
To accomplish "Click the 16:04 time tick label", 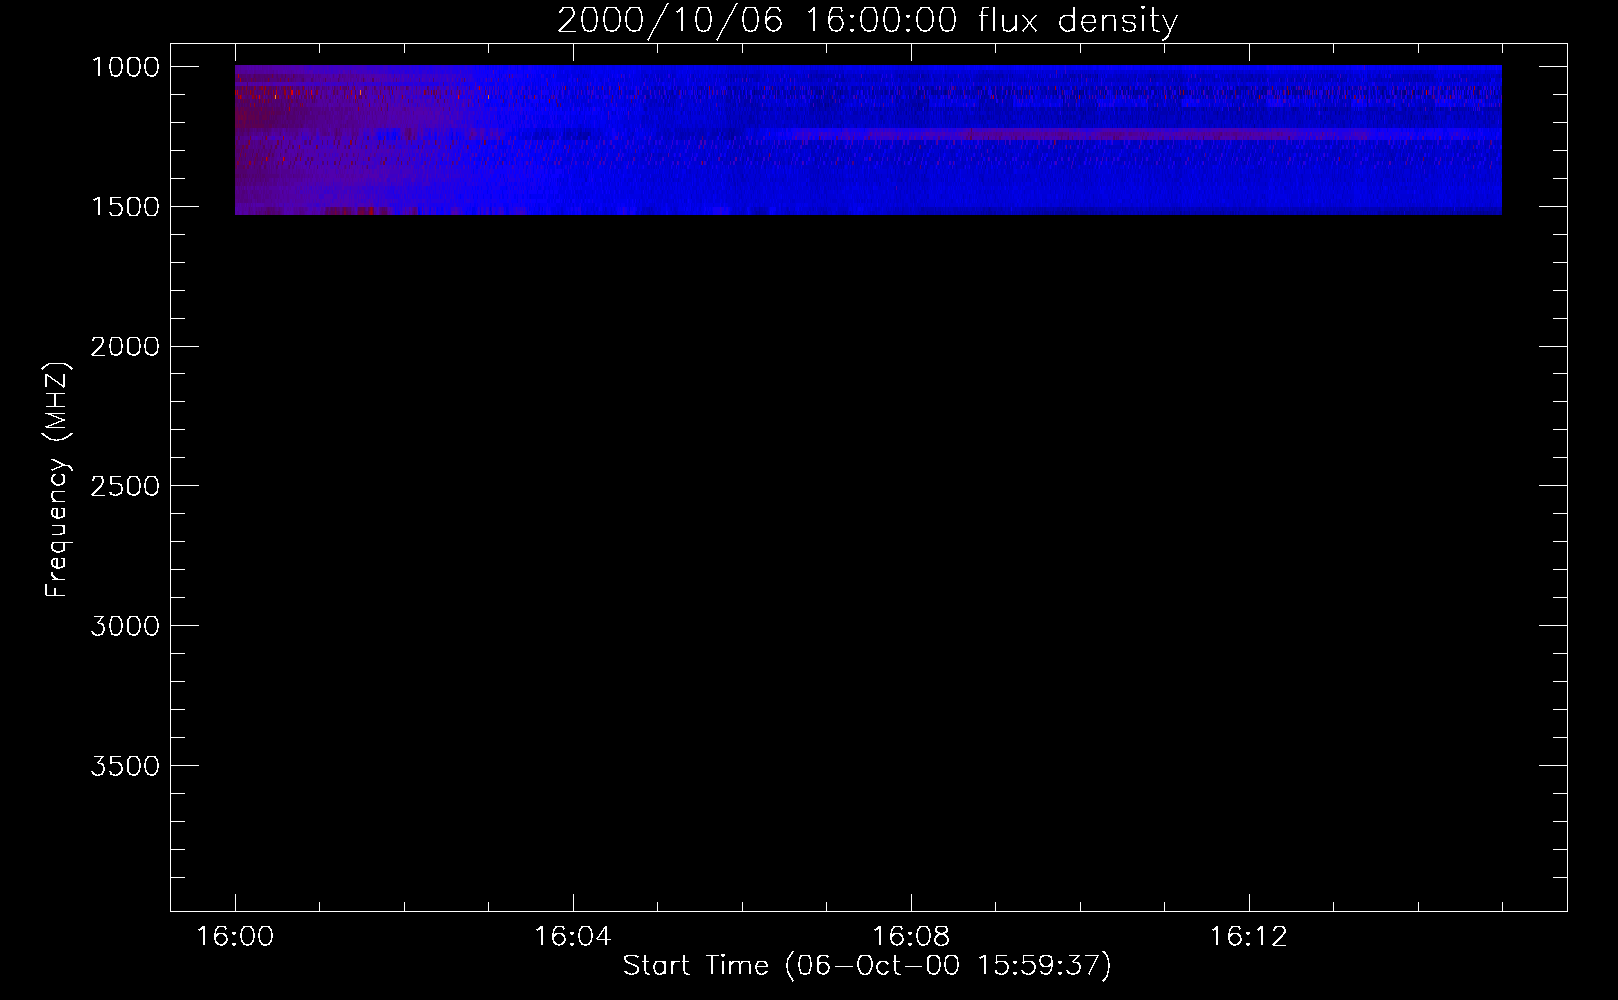I will click(x=573, y=937).
